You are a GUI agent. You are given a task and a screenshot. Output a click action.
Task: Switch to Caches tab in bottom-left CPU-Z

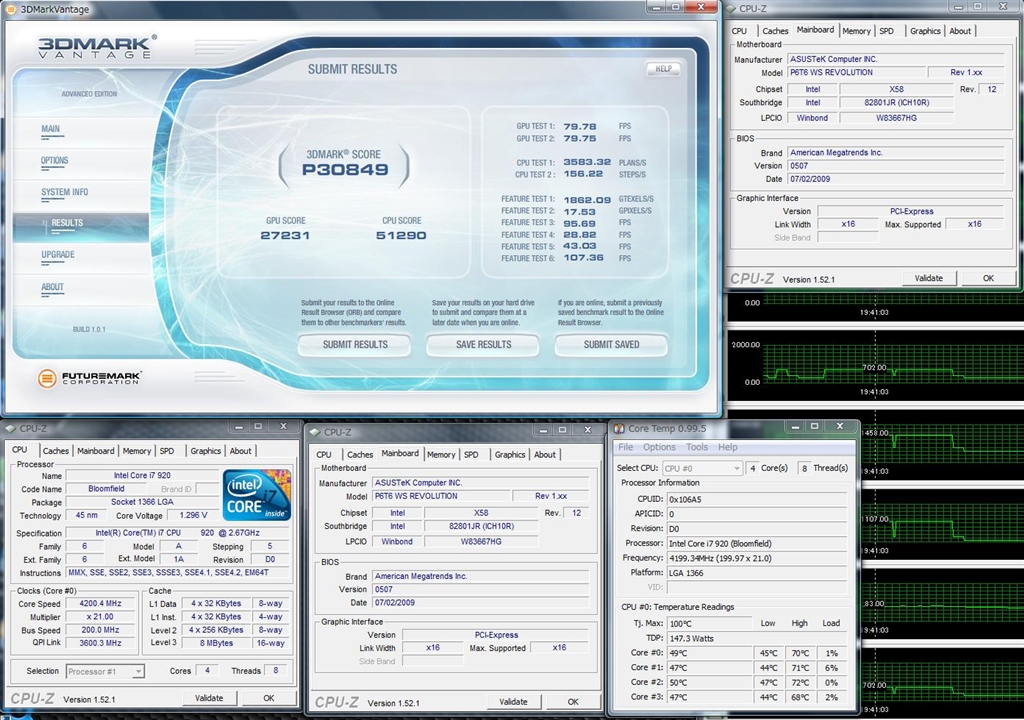pyautogui.click(x=56, y=451)
